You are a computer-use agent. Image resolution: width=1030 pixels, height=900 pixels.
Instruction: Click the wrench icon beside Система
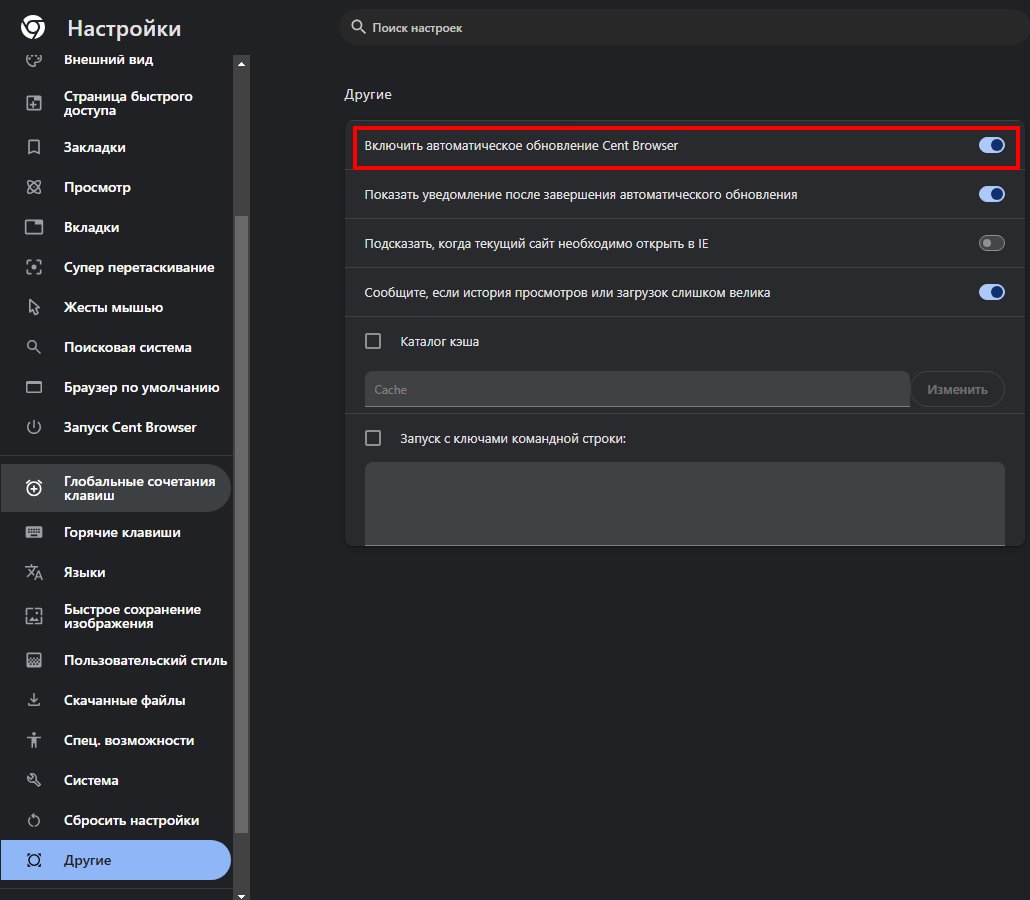pyautogui.click(x=34, y=780)
